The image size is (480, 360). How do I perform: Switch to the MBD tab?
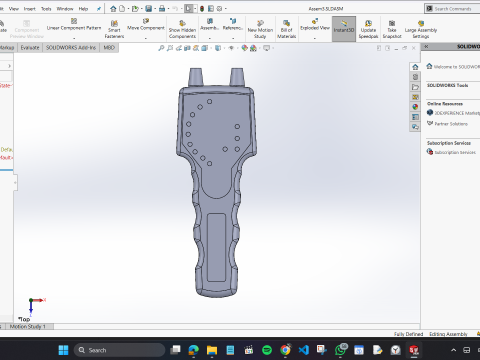[109, 48]
